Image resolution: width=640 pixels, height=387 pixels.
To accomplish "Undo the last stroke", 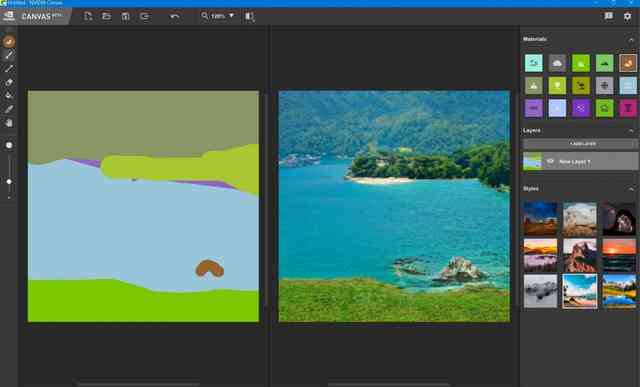I will coord(175,16).
